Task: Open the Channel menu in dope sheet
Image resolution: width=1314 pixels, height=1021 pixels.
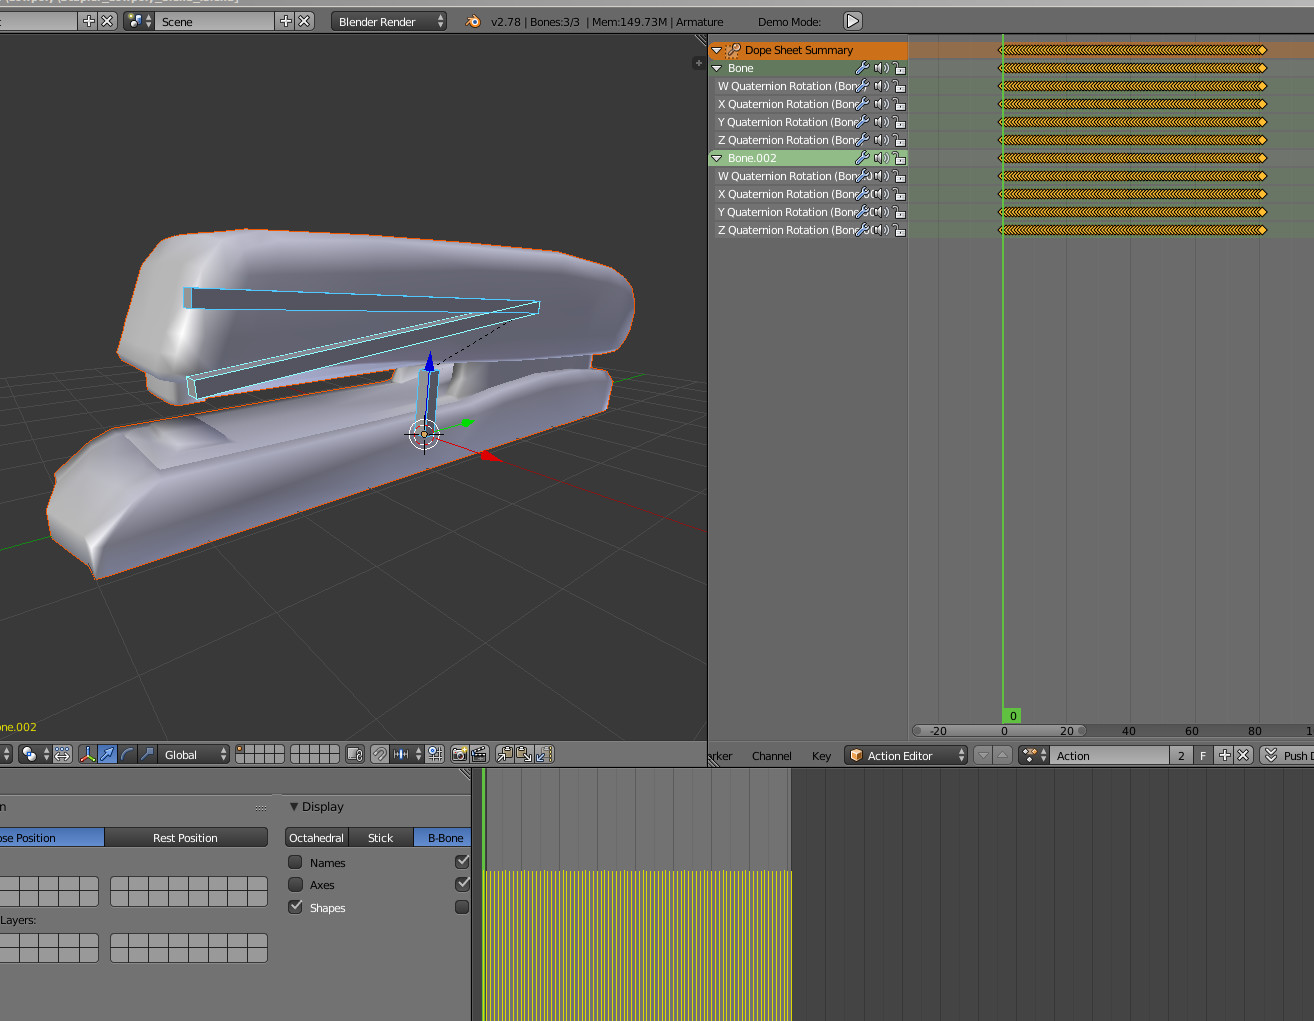Action: [771, 756]
